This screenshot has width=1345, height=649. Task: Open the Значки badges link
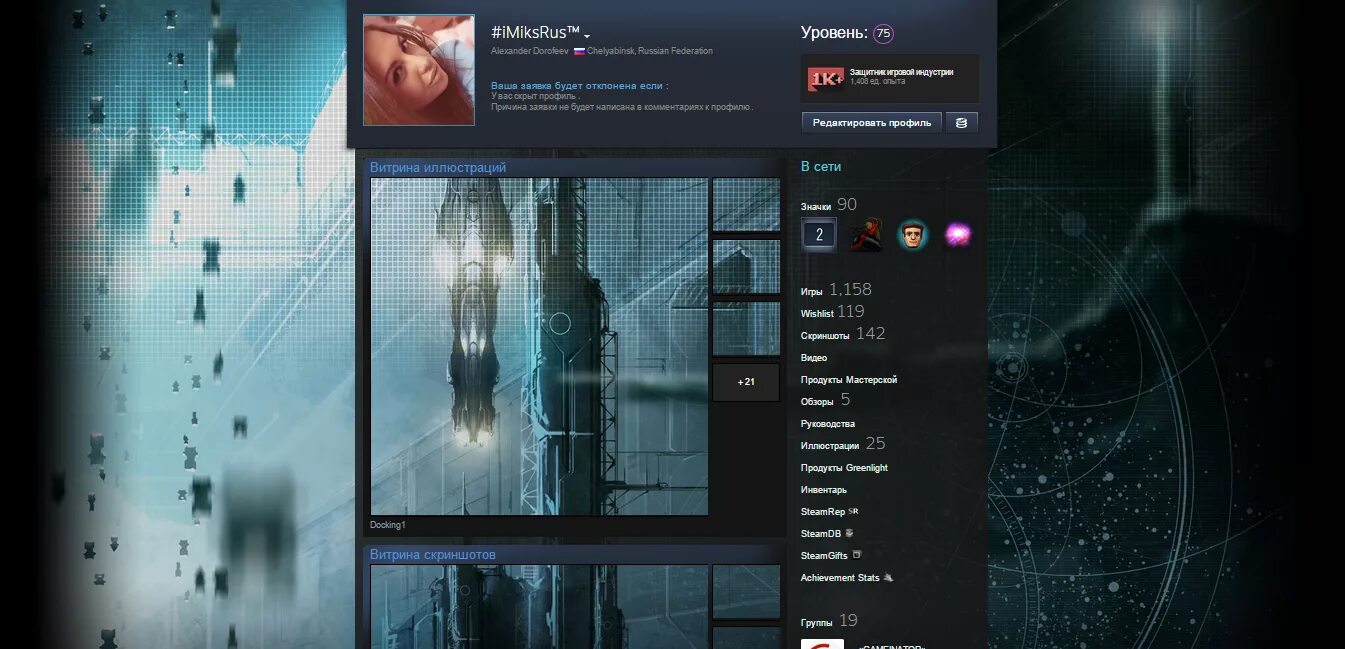(x=816, y=206)
